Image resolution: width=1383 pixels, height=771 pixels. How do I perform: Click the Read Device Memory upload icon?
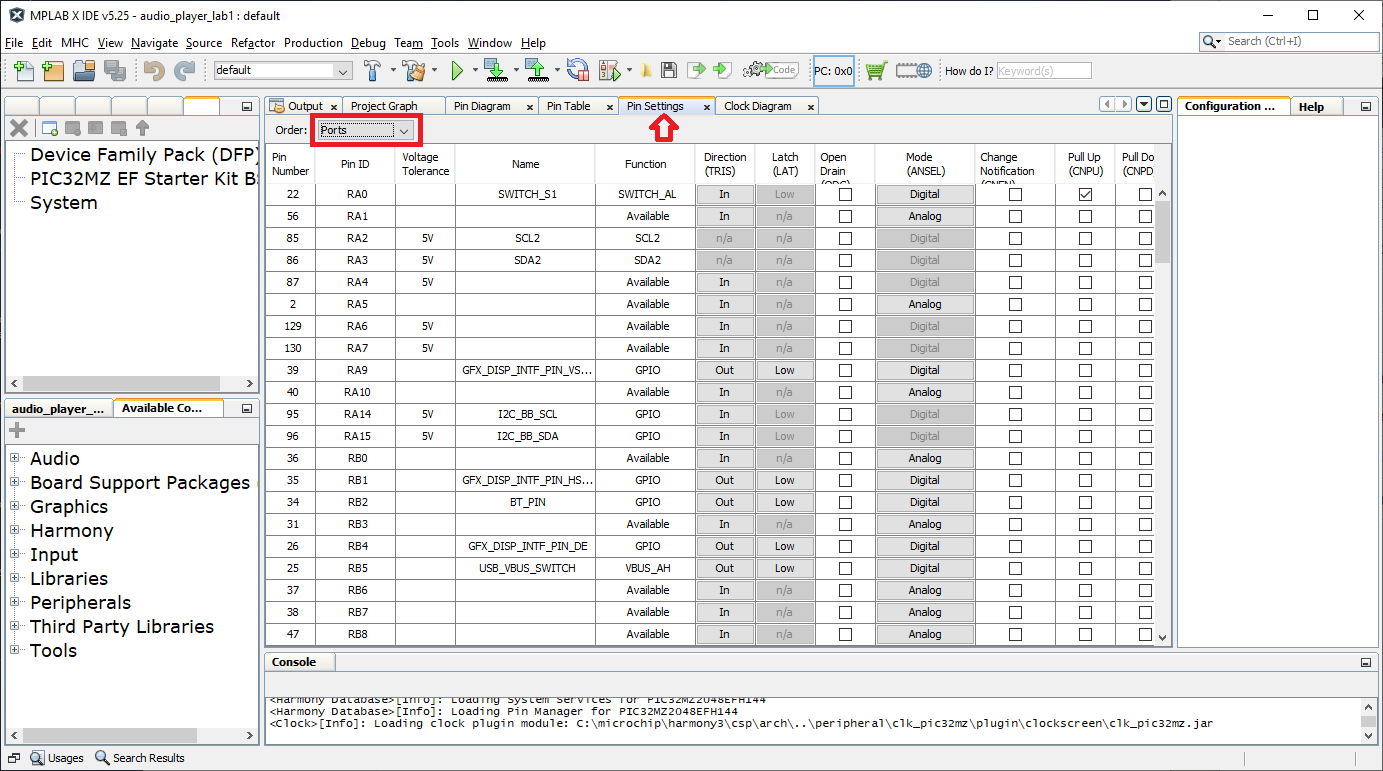coord(536,70)
